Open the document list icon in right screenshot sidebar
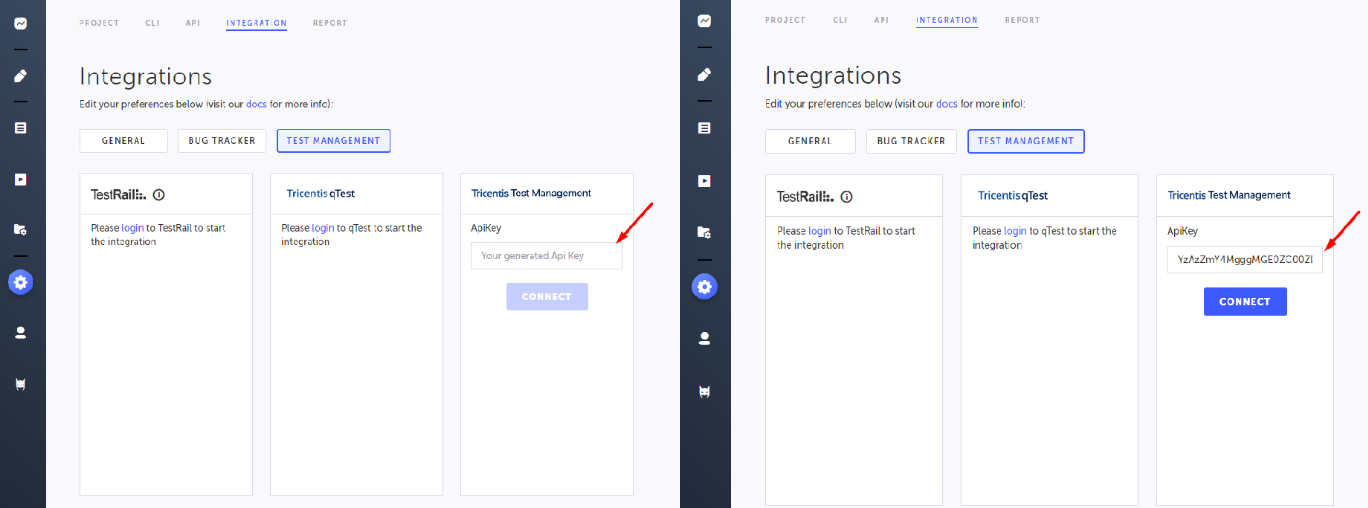The height and width of the screenshot is (508, 1368). [x=705, y=128]
